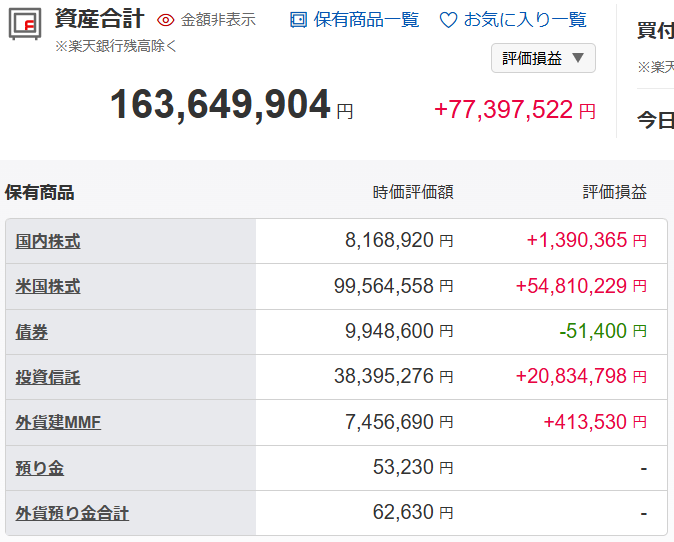Open the 外貨建MMF link
674x542 pixels.
point(58,422)
